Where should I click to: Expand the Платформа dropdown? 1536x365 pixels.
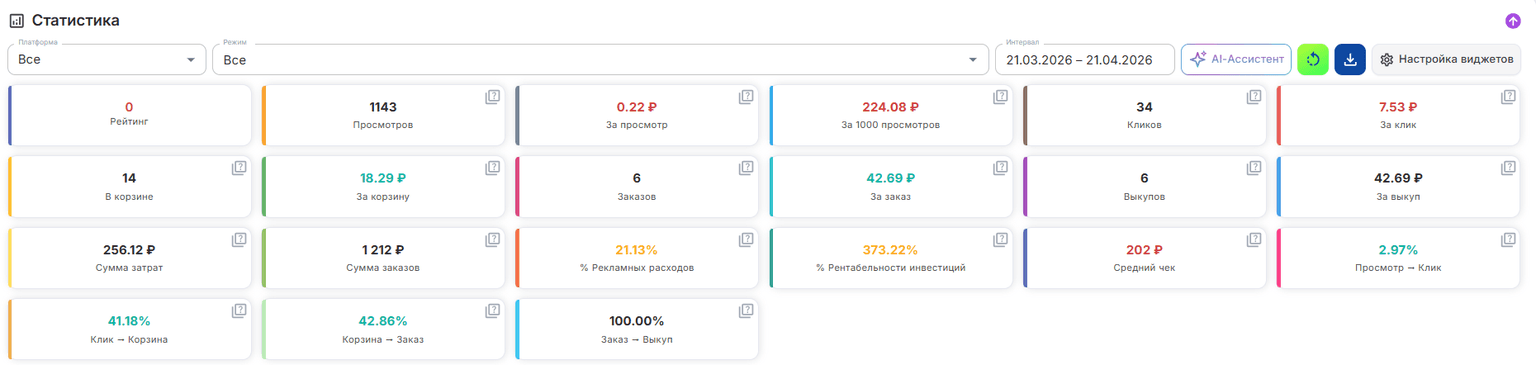[107, 60]
